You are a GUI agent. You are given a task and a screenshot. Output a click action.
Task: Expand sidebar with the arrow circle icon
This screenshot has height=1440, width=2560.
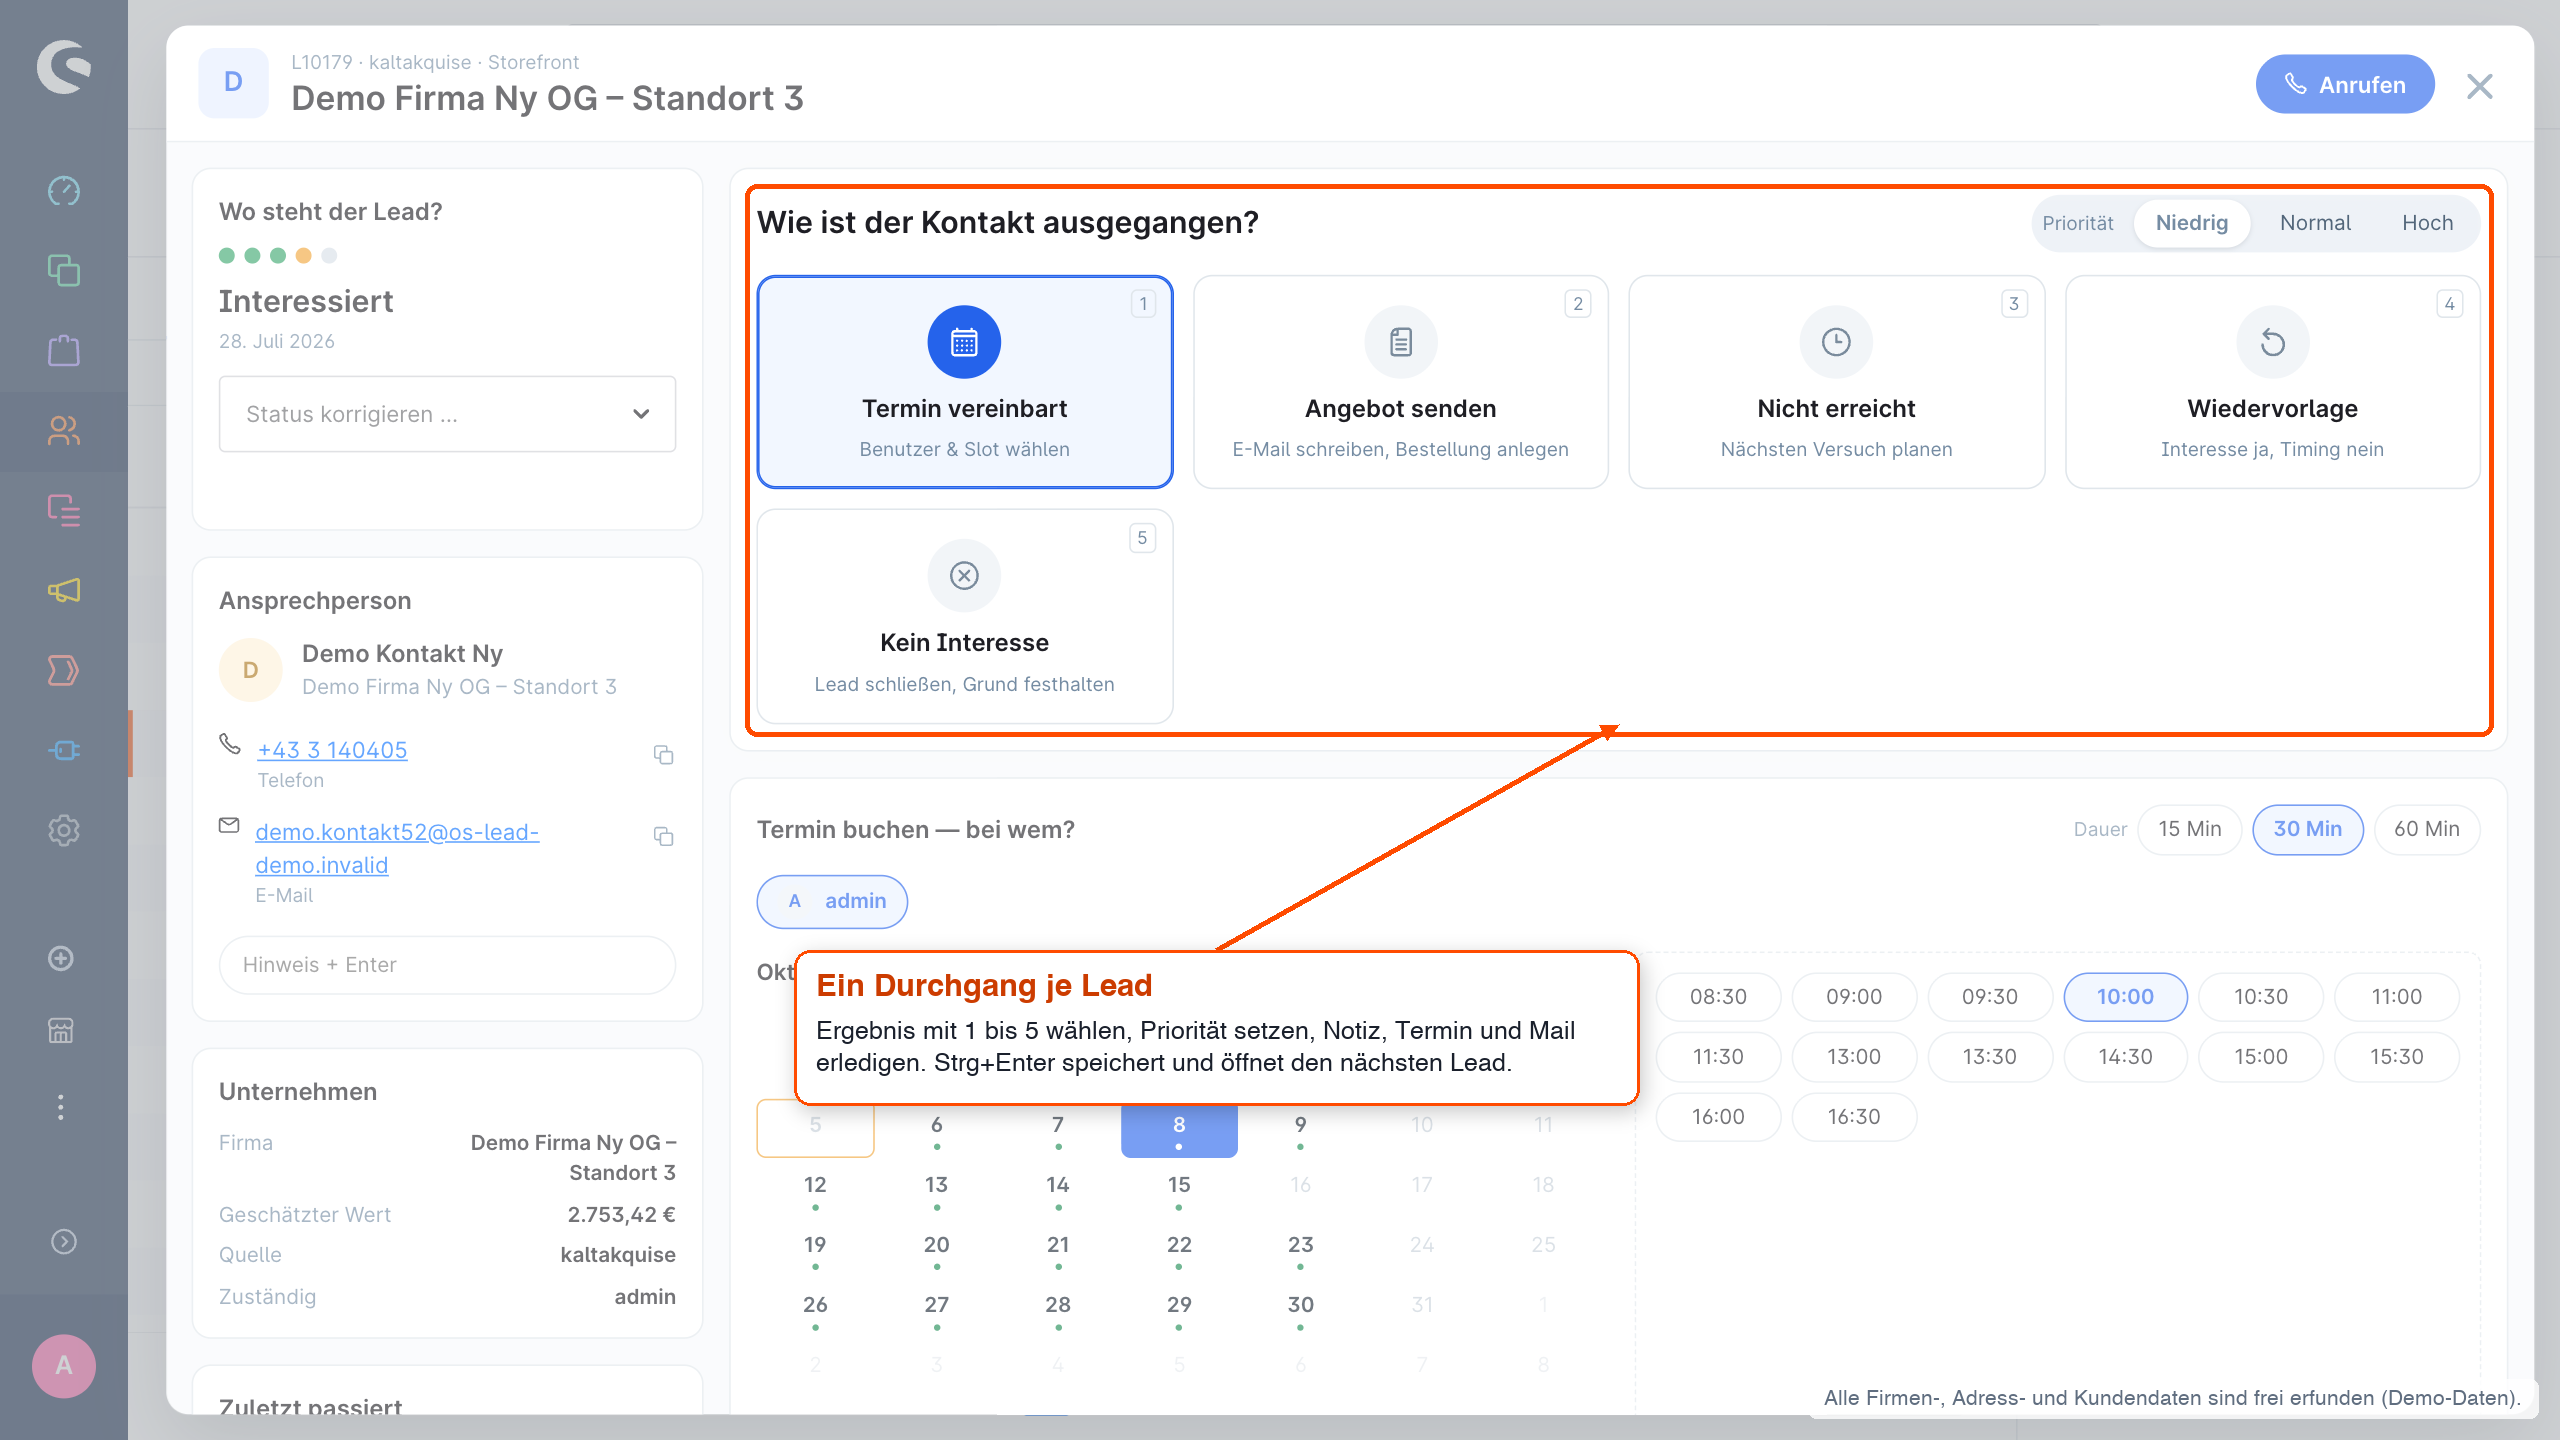coord(64,1241)
